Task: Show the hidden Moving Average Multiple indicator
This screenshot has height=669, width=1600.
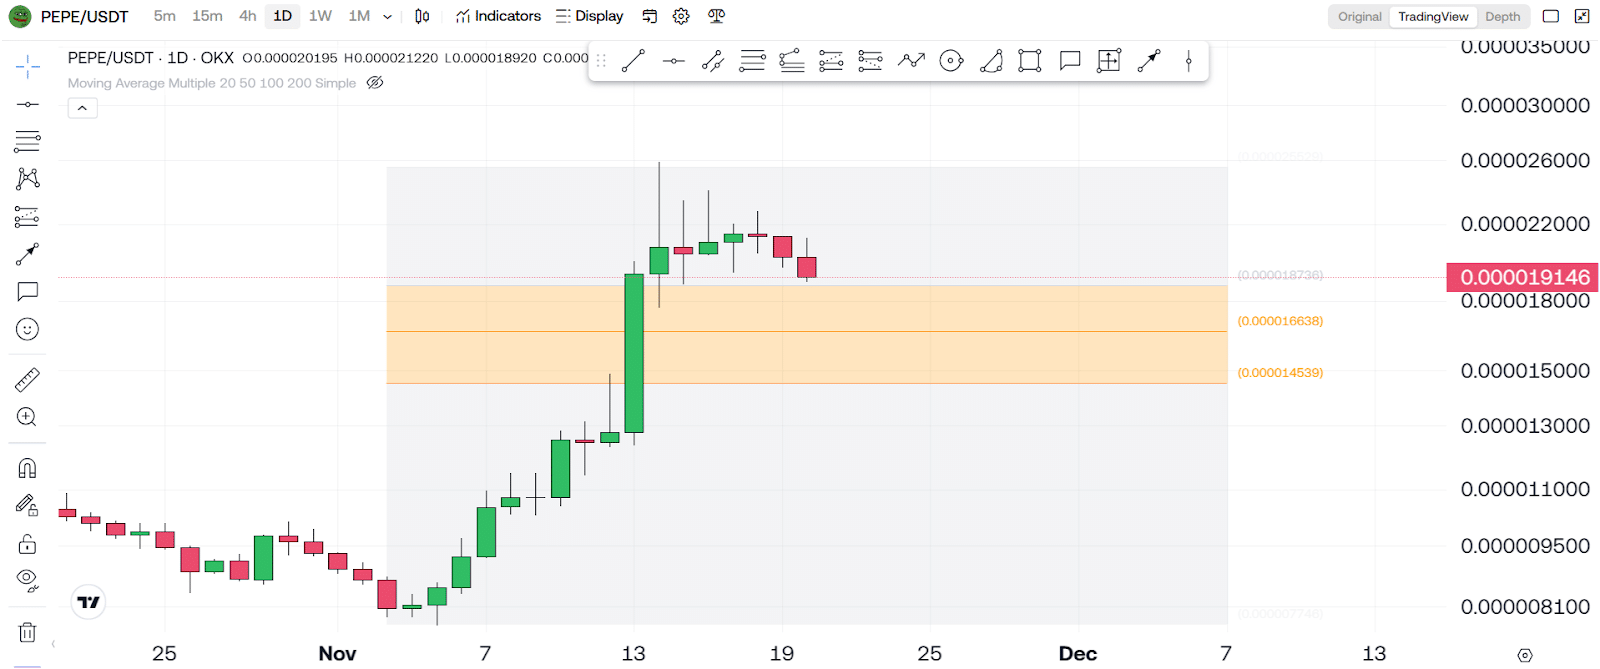Action: click(x=375, y=83)
